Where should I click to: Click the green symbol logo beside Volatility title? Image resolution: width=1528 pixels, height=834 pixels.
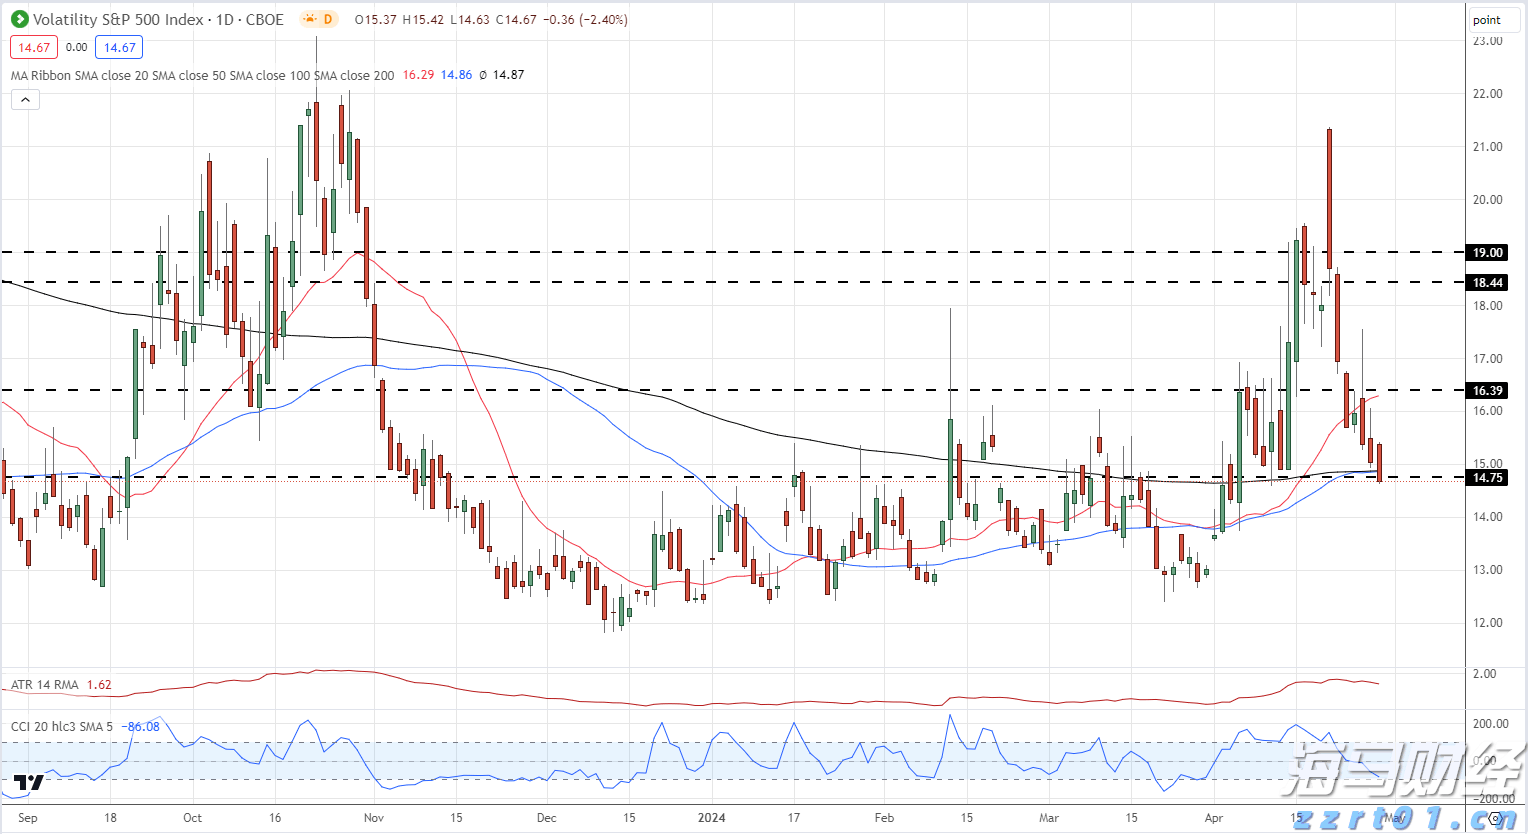[x=19, y=19]
